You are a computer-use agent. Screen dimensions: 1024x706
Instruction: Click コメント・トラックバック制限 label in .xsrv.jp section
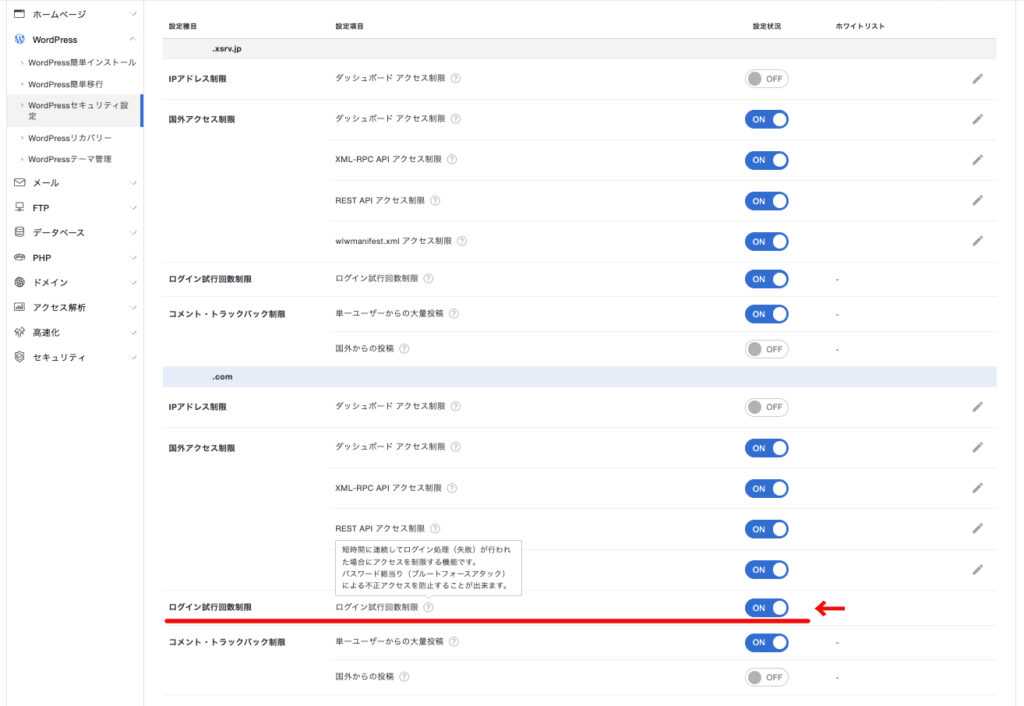(x=227, y=314)
